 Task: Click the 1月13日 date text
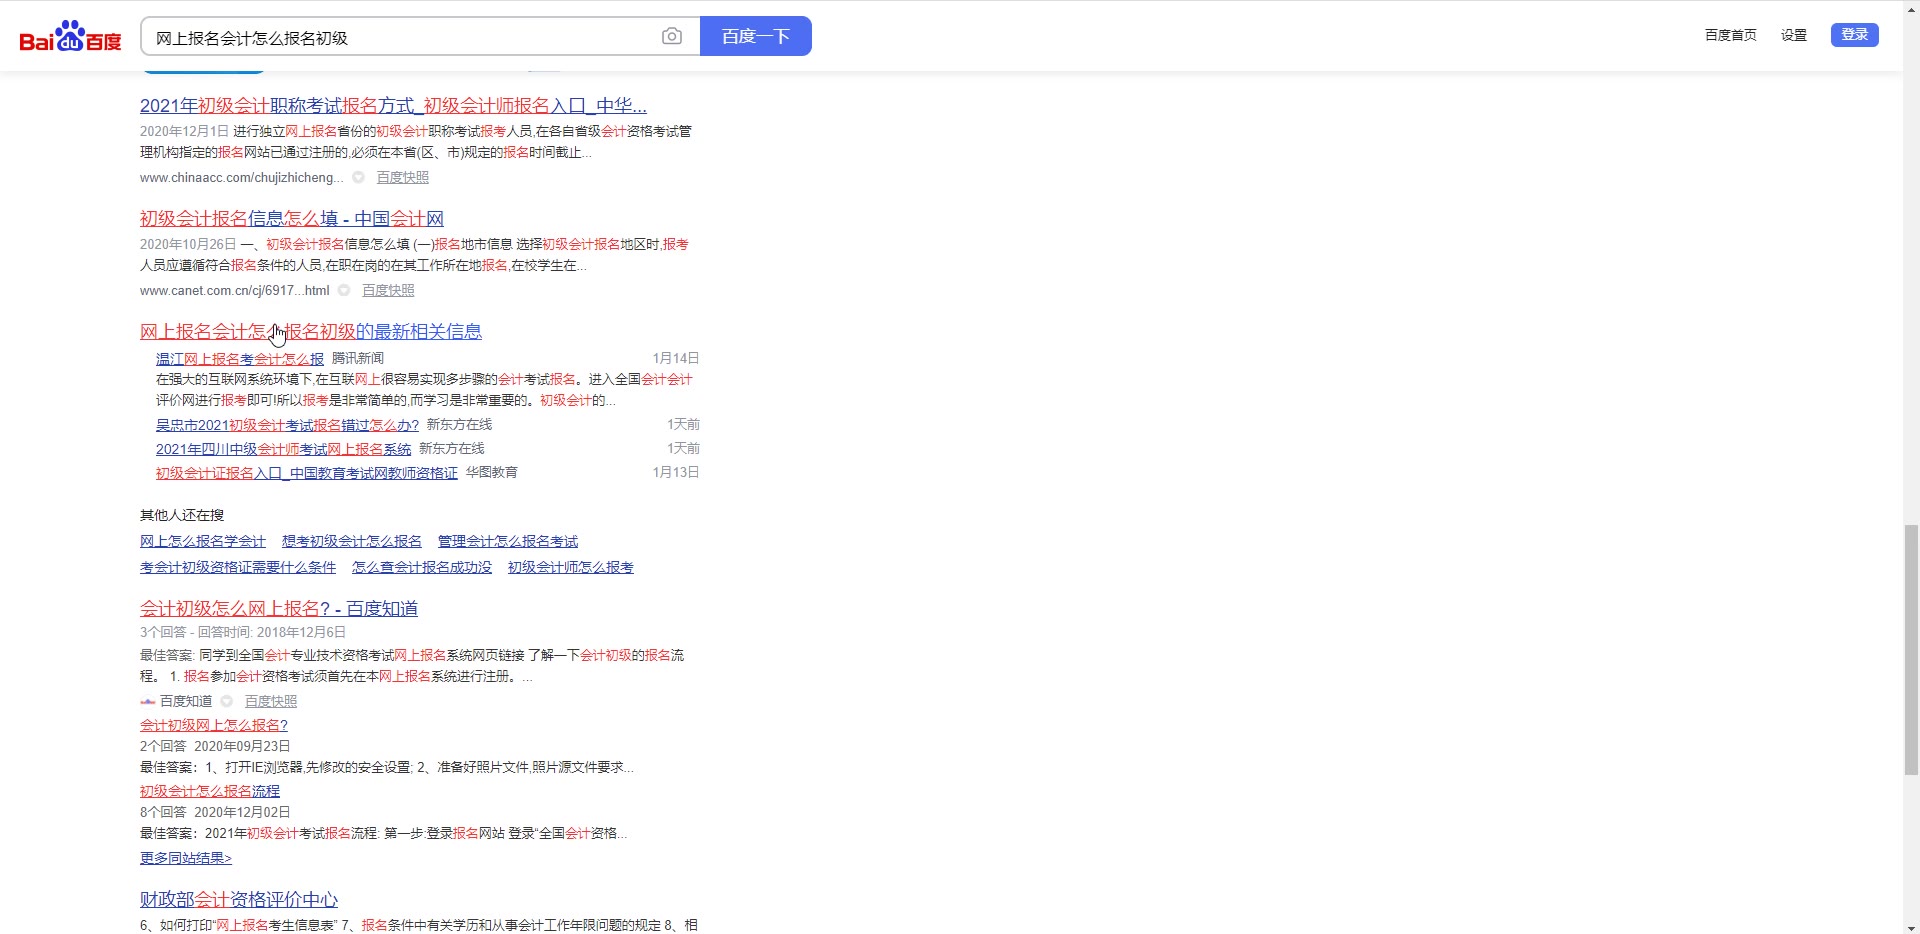coord(676,473)
